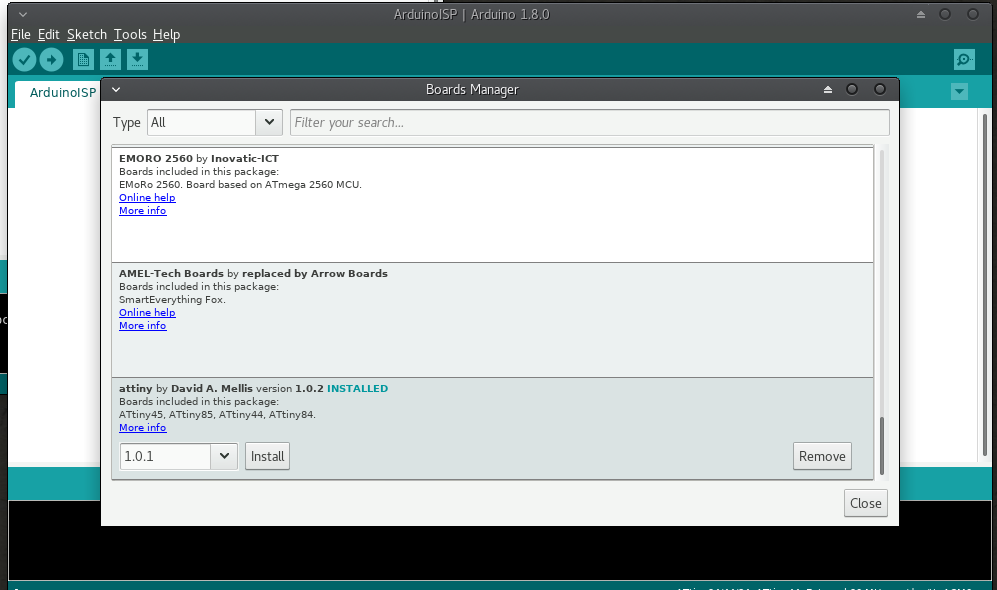Click the Arduino editor vertical scrollbar

(x=985, y=285)
